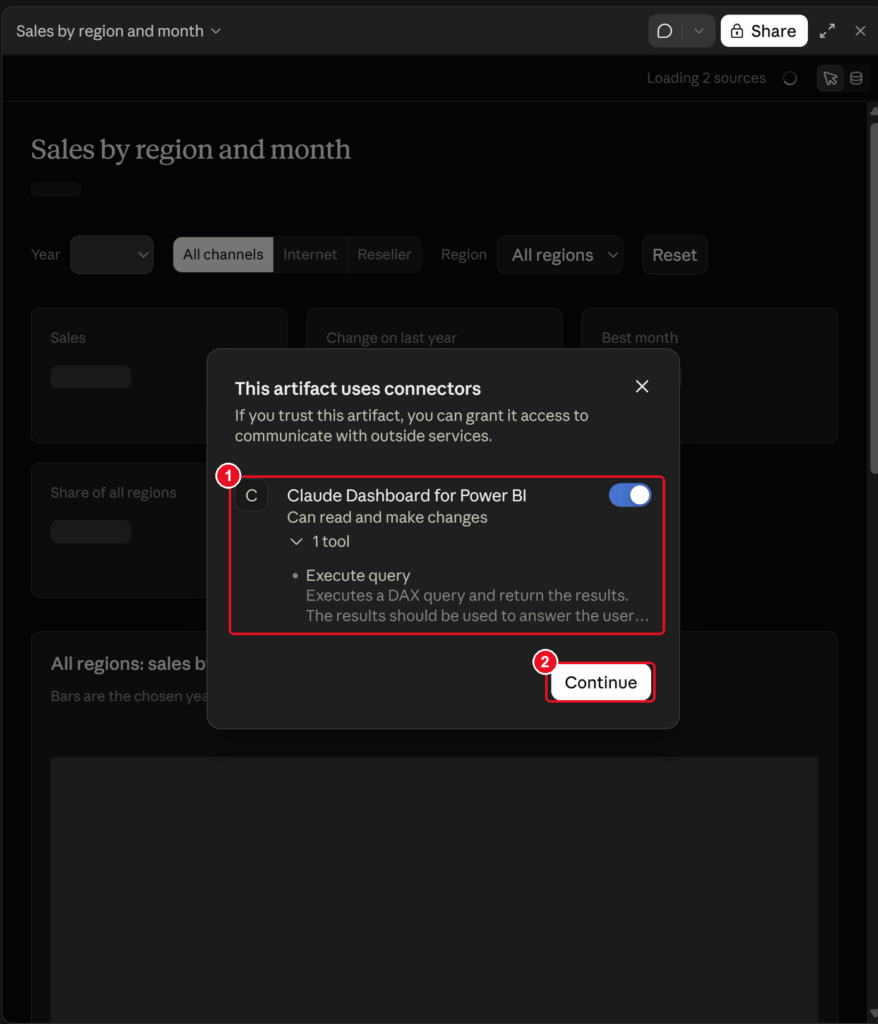Dismiss the connectors dialog with X
The height and width of the screenshot is (1024, 878).
[x=642, y=387]
